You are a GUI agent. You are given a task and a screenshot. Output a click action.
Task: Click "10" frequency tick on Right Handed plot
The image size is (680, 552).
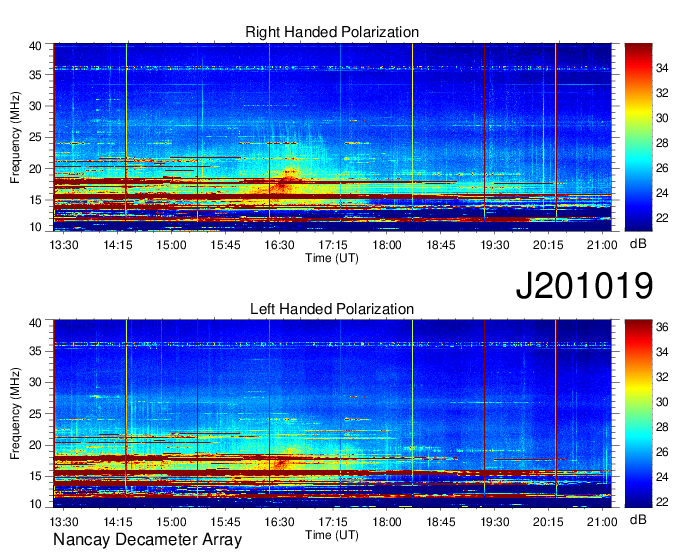[36, 227]
